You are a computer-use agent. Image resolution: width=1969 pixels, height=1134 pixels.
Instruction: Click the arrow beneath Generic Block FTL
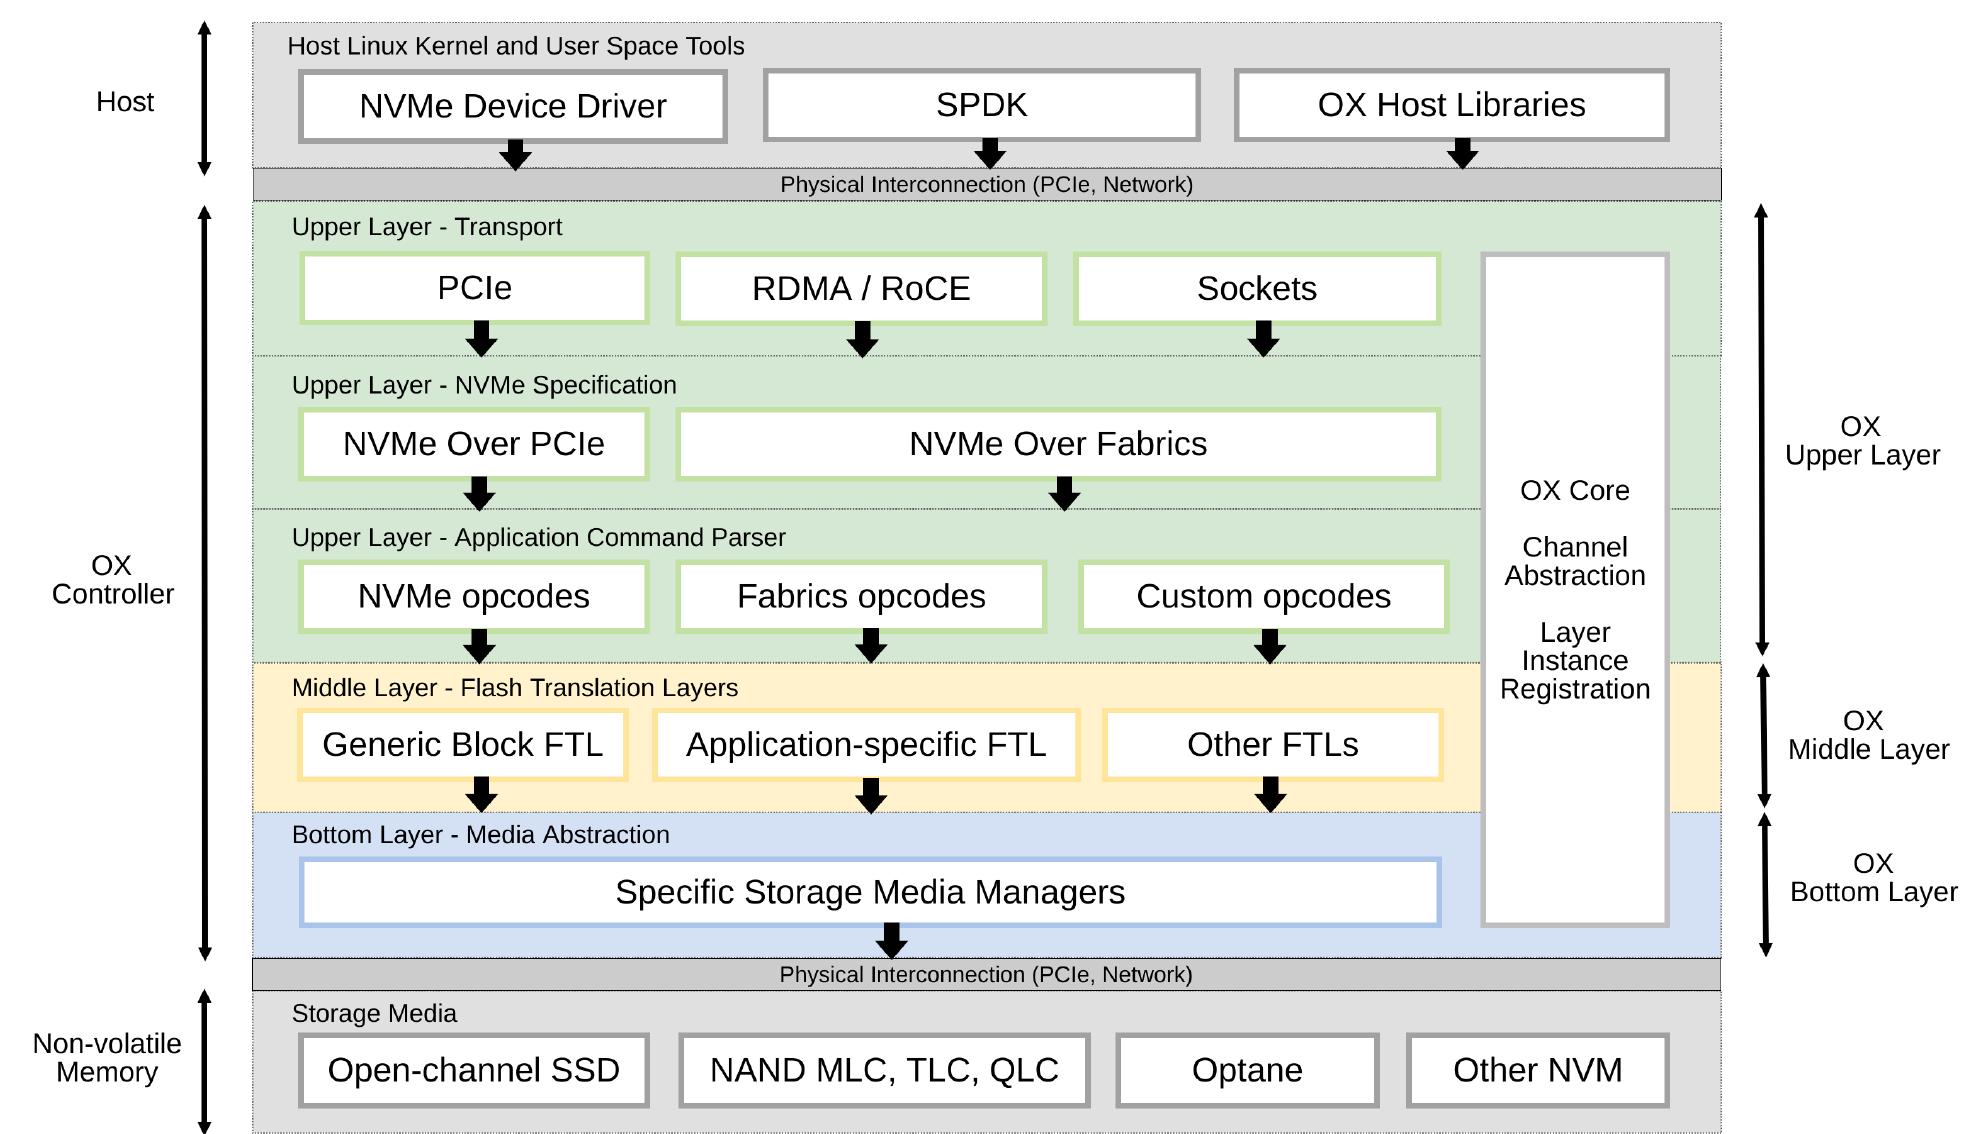click(481, 795)
